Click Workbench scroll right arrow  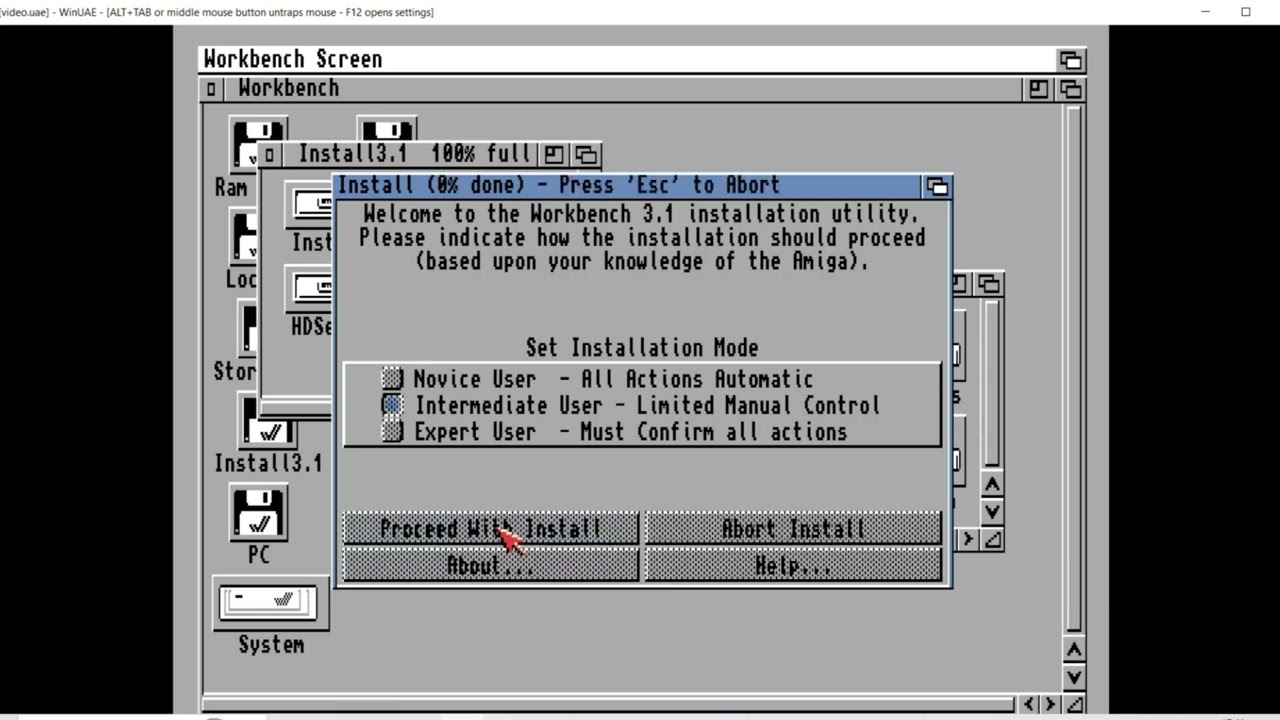pyautogui.click(x=1051, y=704)
